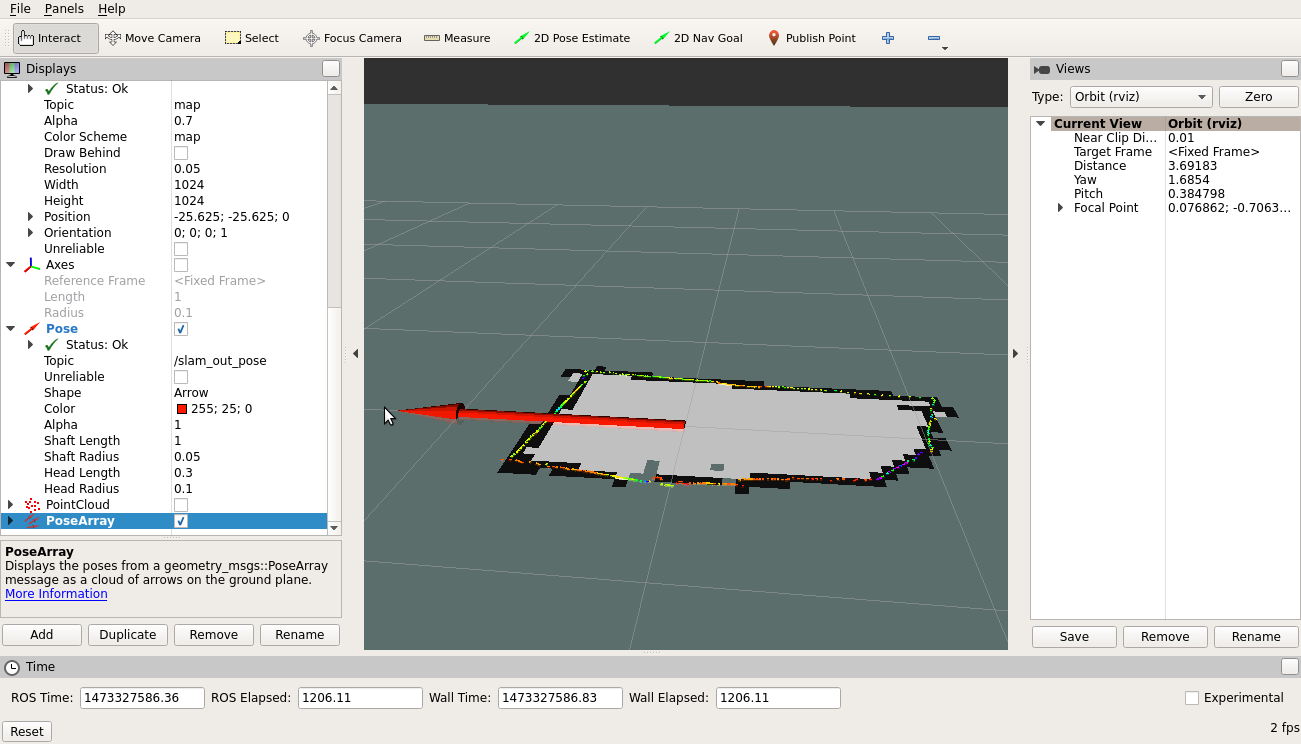Open More Information link
1301x744 pixels.
(56, 594)
